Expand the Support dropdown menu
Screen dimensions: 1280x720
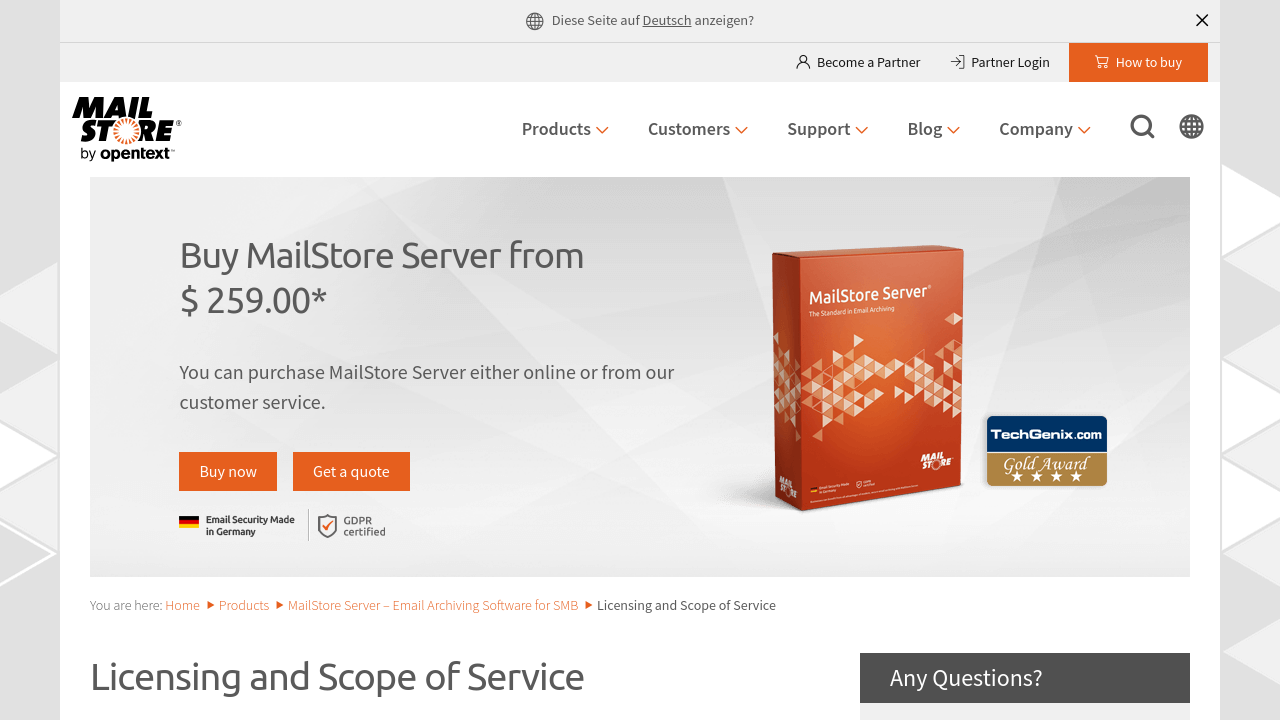coord(827,129)
